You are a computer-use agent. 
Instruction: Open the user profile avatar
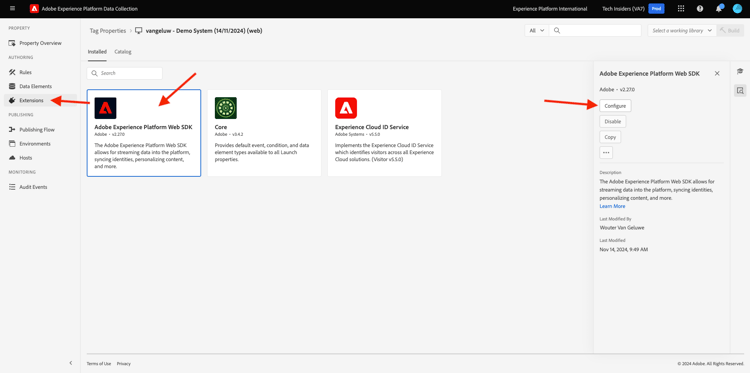[737, 9]
